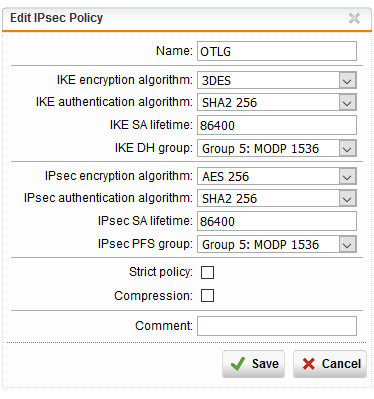The width and height of the screenshot is (374, 399).
Task: Click the IKE DH group label
Action: (154, 148)
